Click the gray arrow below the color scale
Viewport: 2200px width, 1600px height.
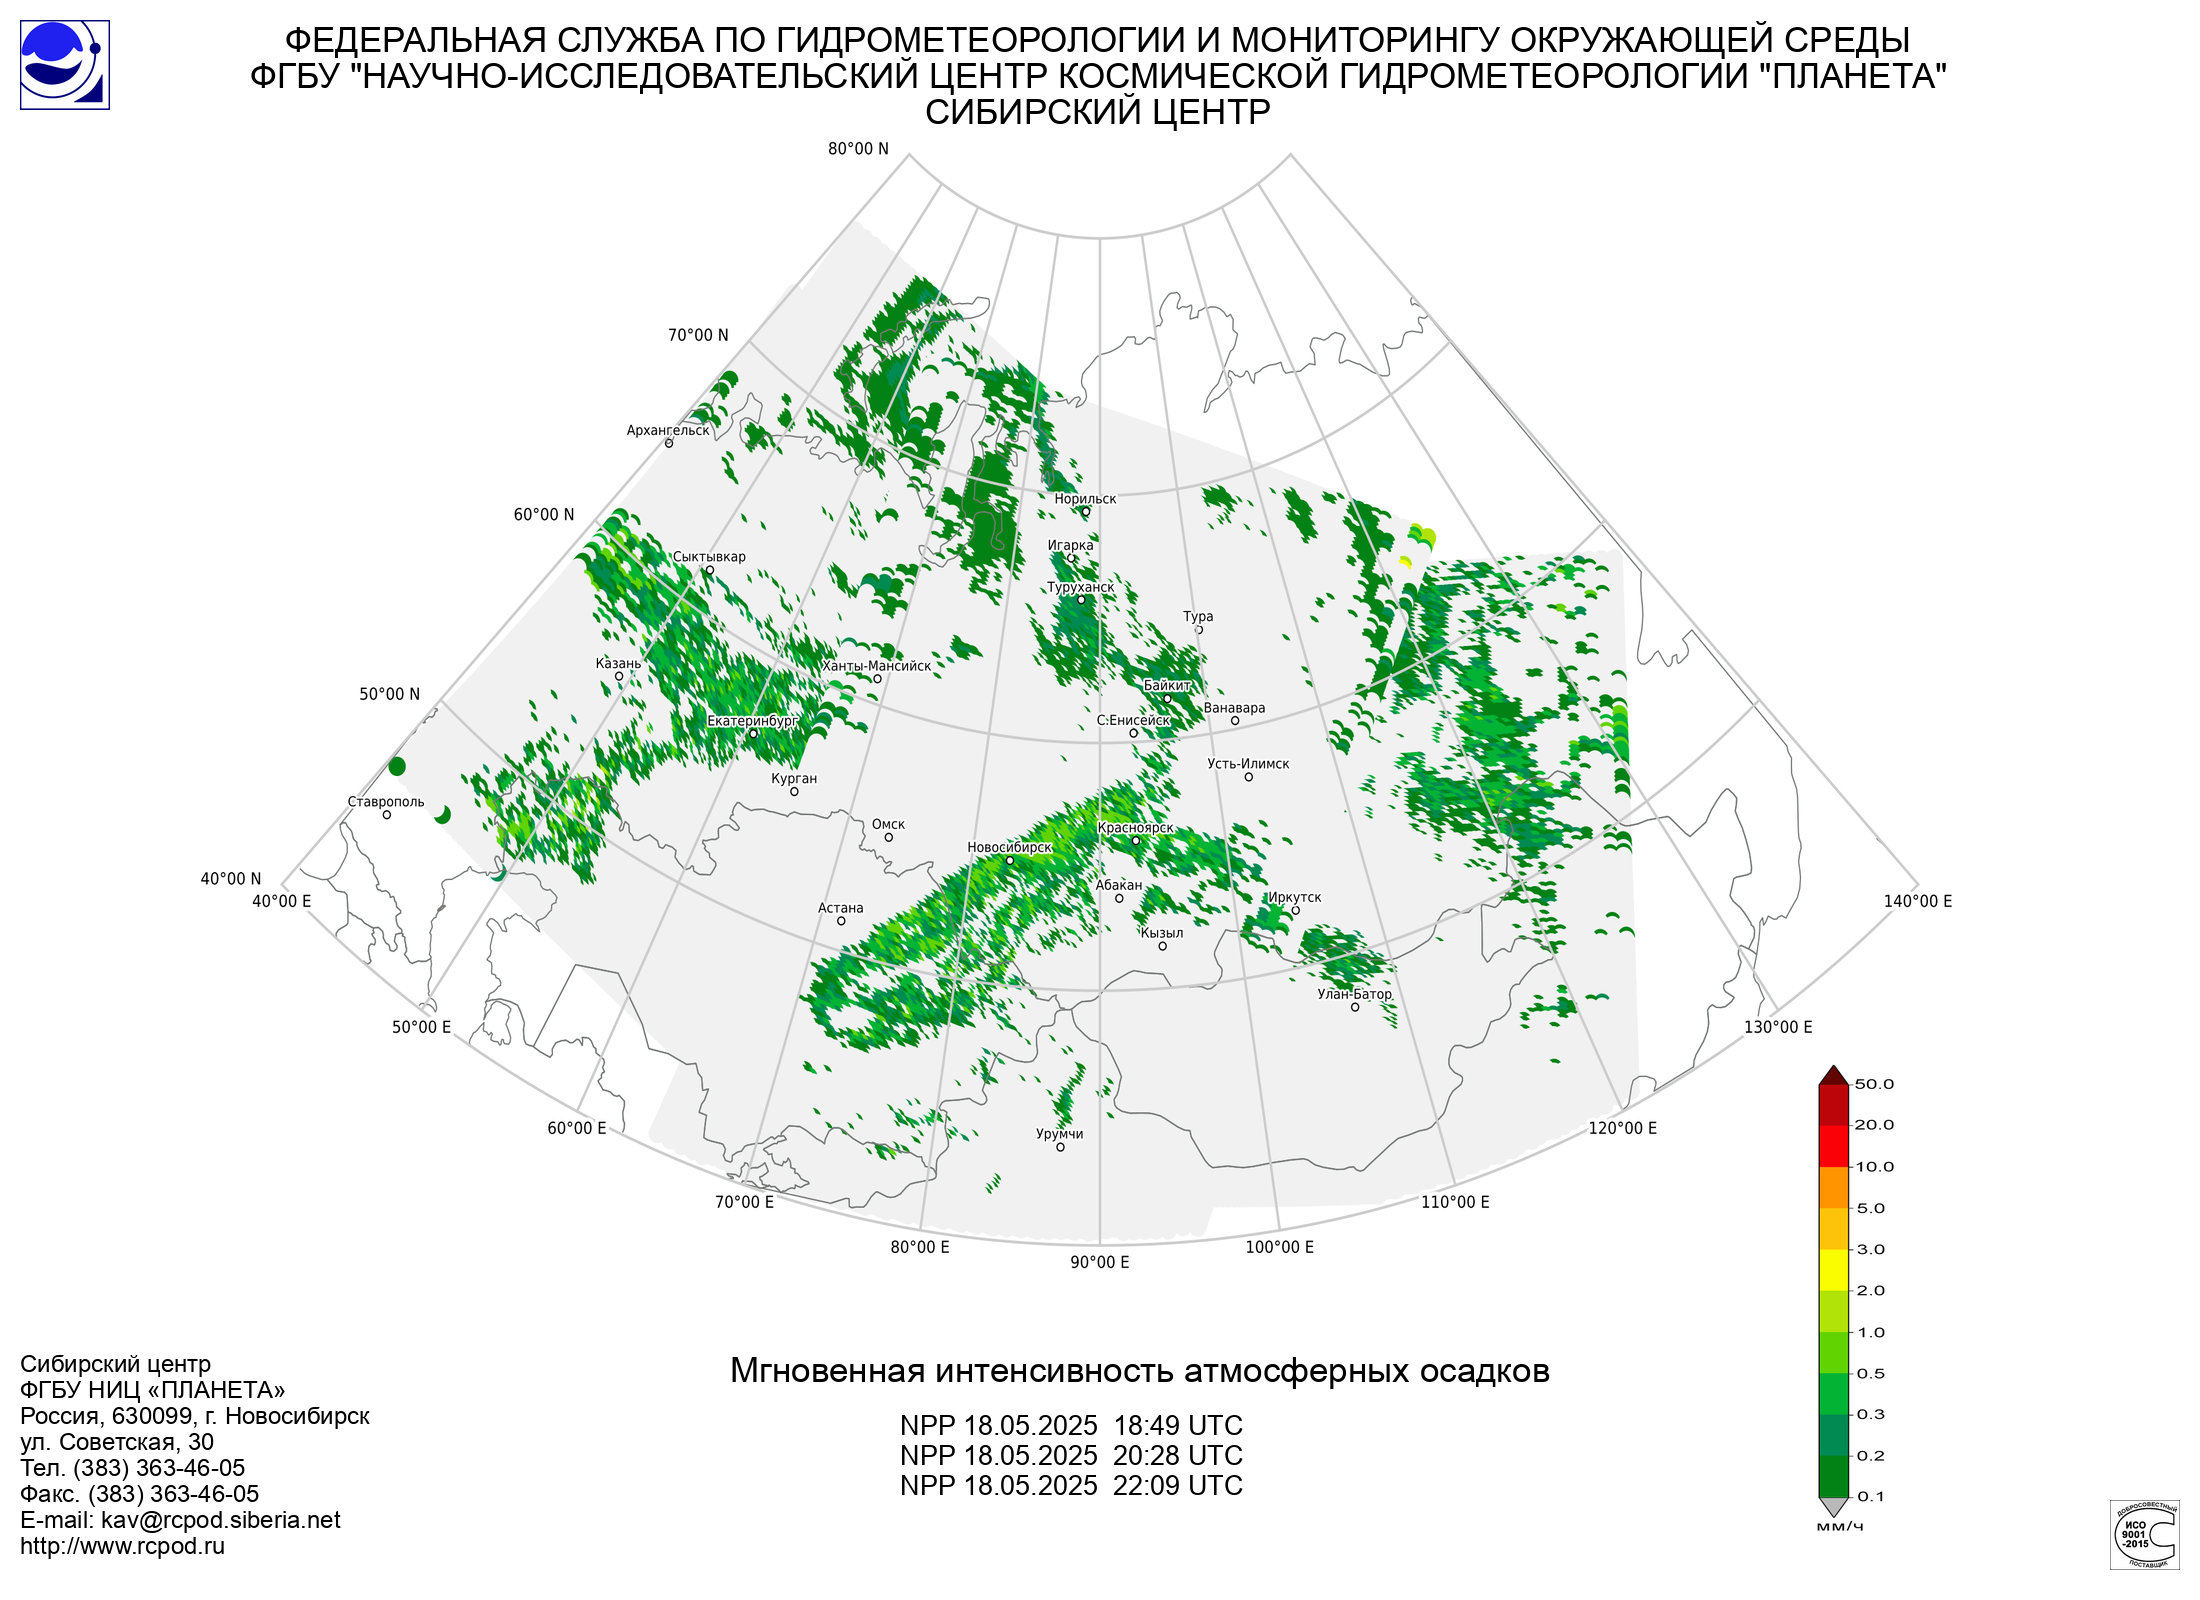point(1833,1507)
